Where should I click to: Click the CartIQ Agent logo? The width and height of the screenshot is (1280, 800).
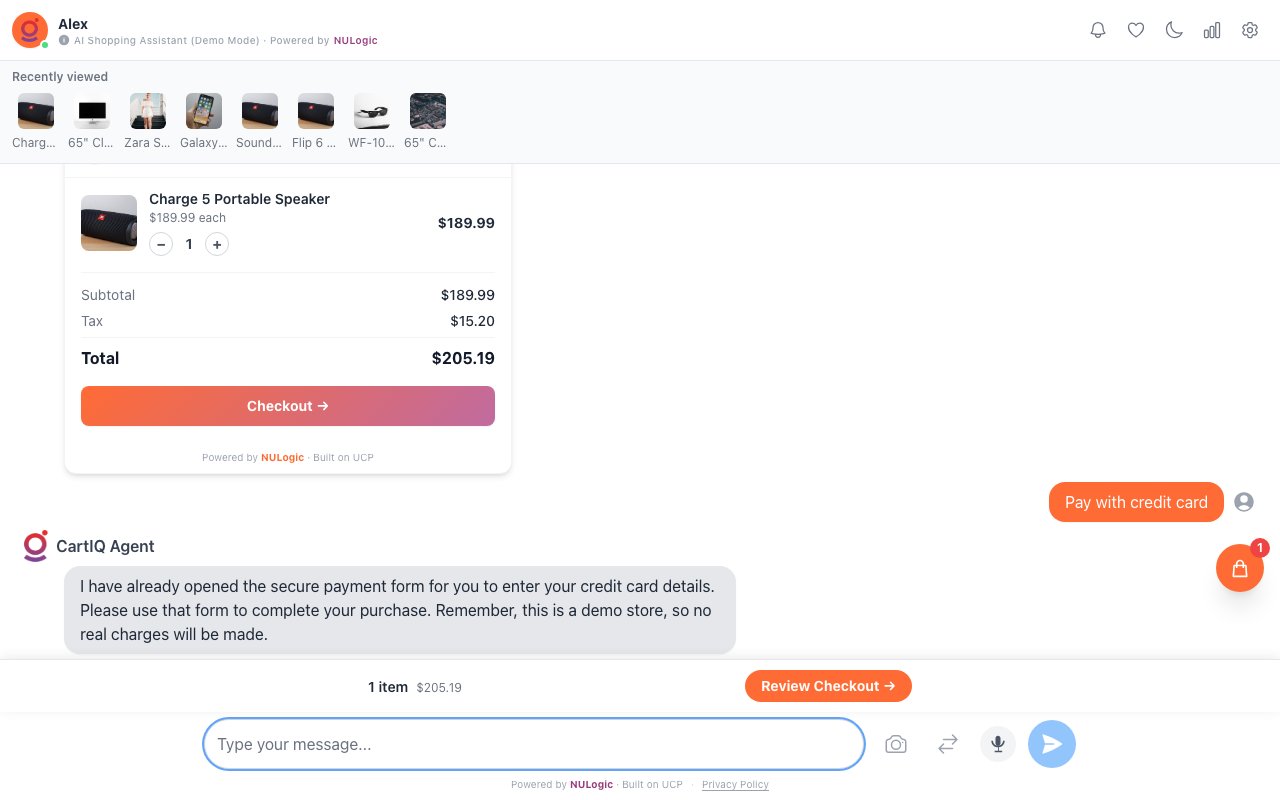click(35, 546)
